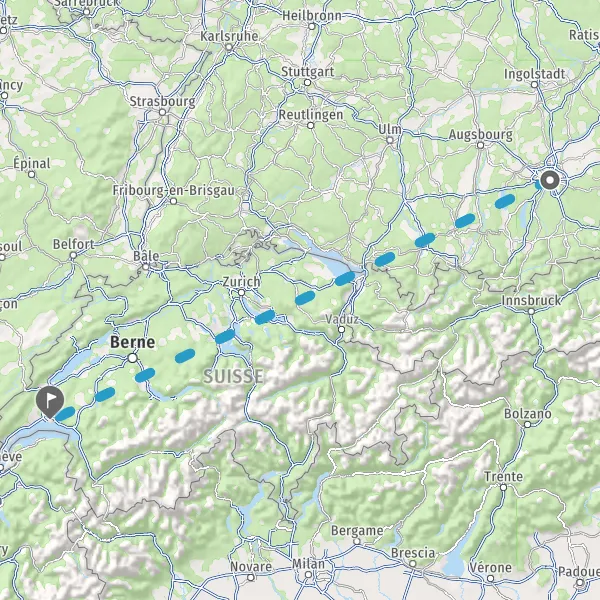Click the Ulm city marker
This screenshot has width=600, height=600.
(x=390, y=140)
